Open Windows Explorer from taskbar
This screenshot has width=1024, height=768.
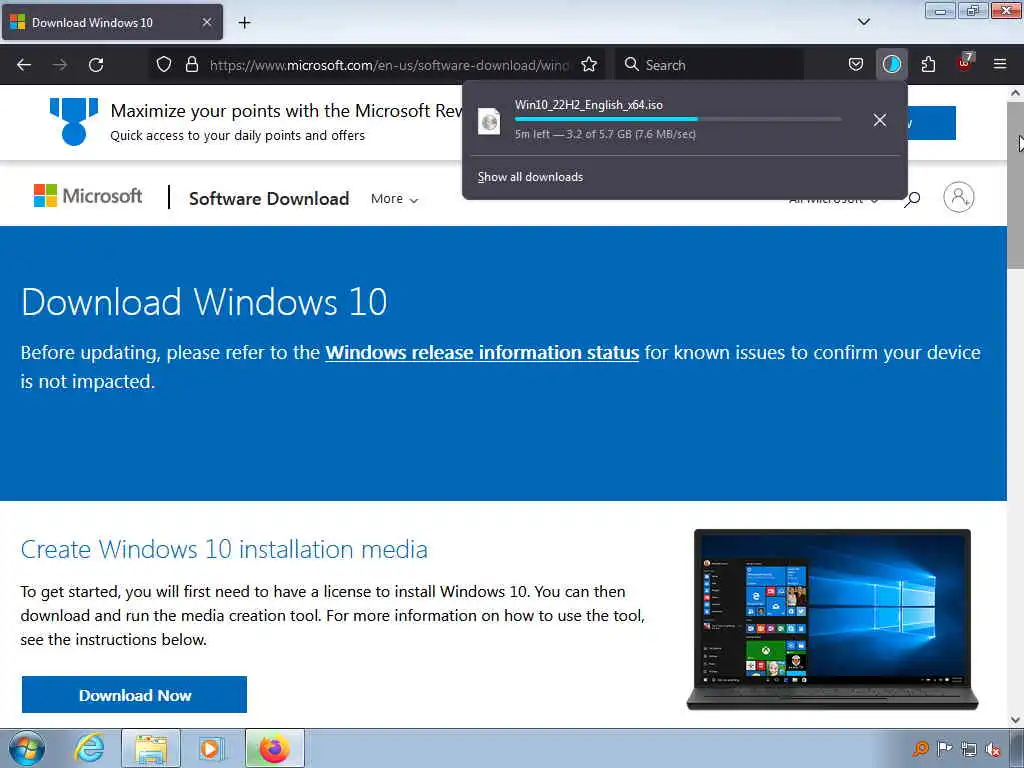click(151, 749)
